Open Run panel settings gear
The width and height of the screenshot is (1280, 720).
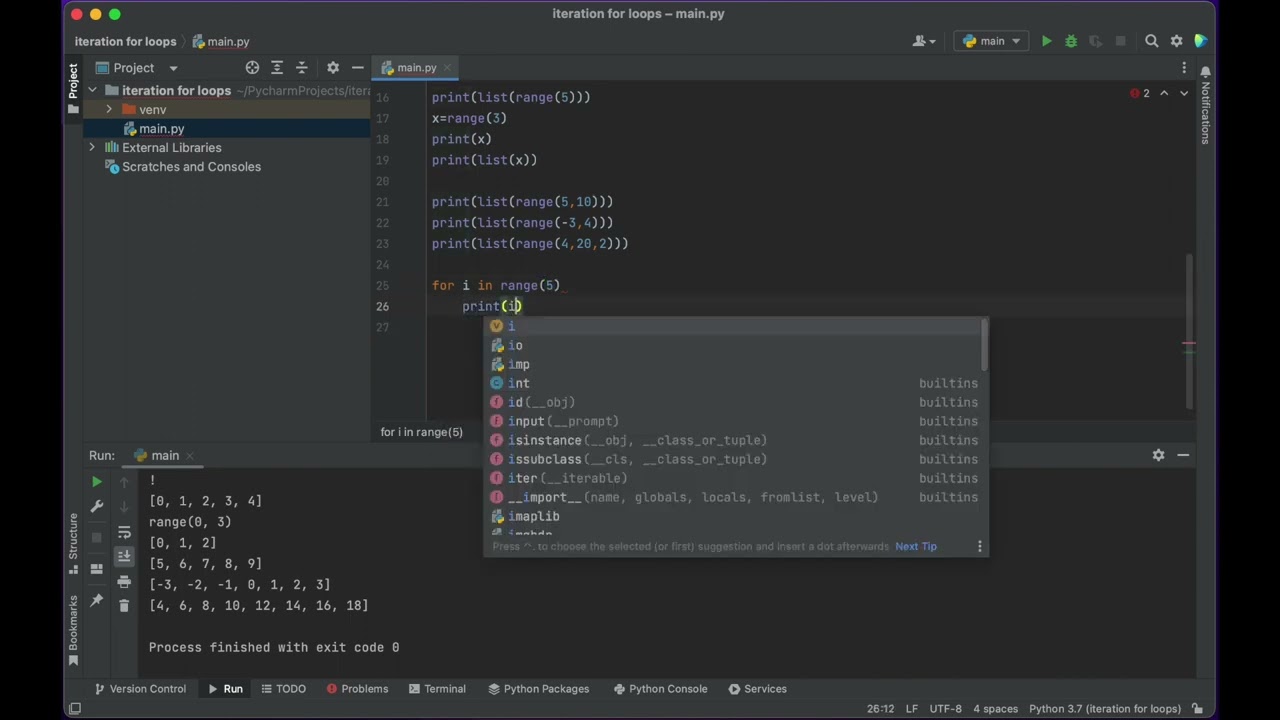[x=1158, y=455]
